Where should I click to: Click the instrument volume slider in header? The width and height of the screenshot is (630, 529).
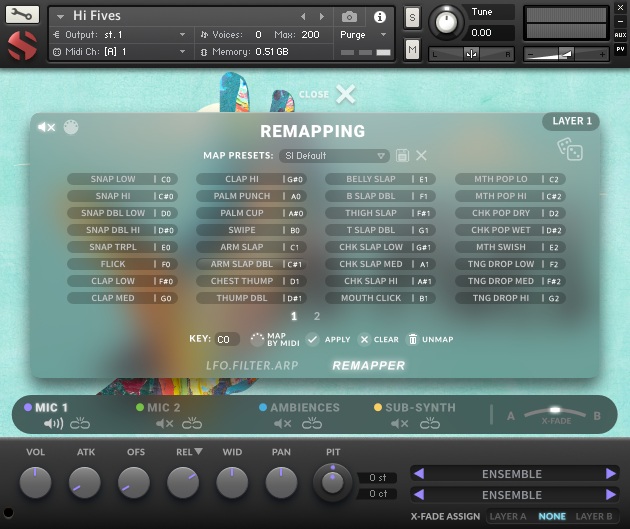pyautogui.click(x=566, y=54)
